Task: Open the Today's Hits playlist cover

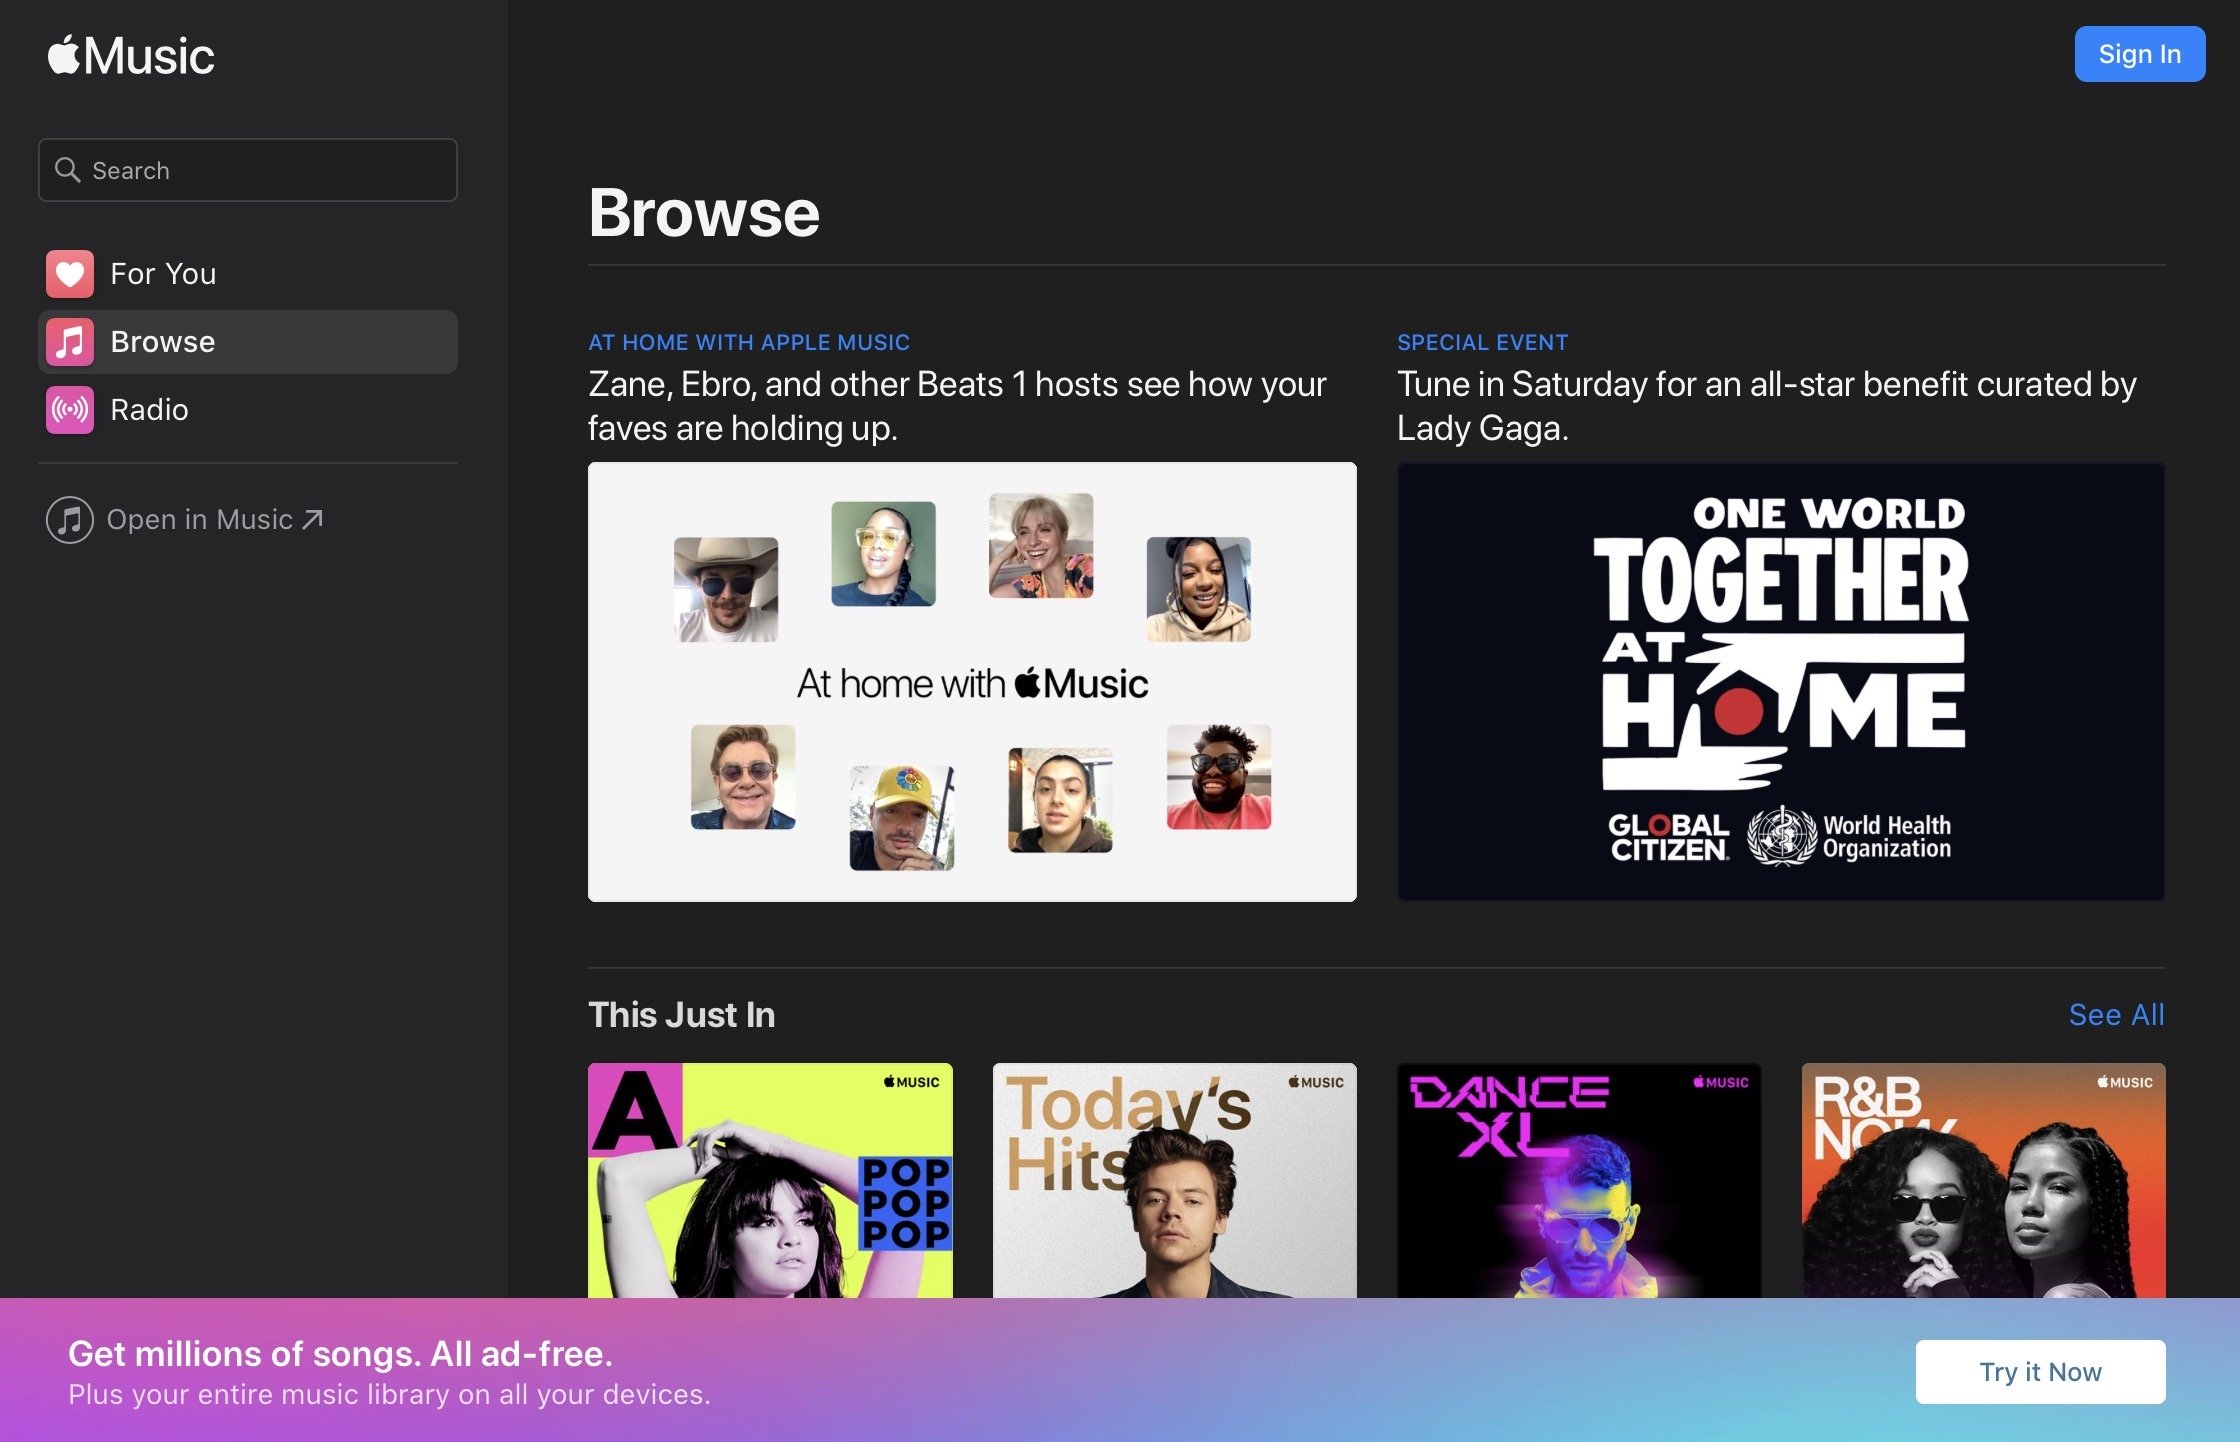Action: pos(1174,1180)
